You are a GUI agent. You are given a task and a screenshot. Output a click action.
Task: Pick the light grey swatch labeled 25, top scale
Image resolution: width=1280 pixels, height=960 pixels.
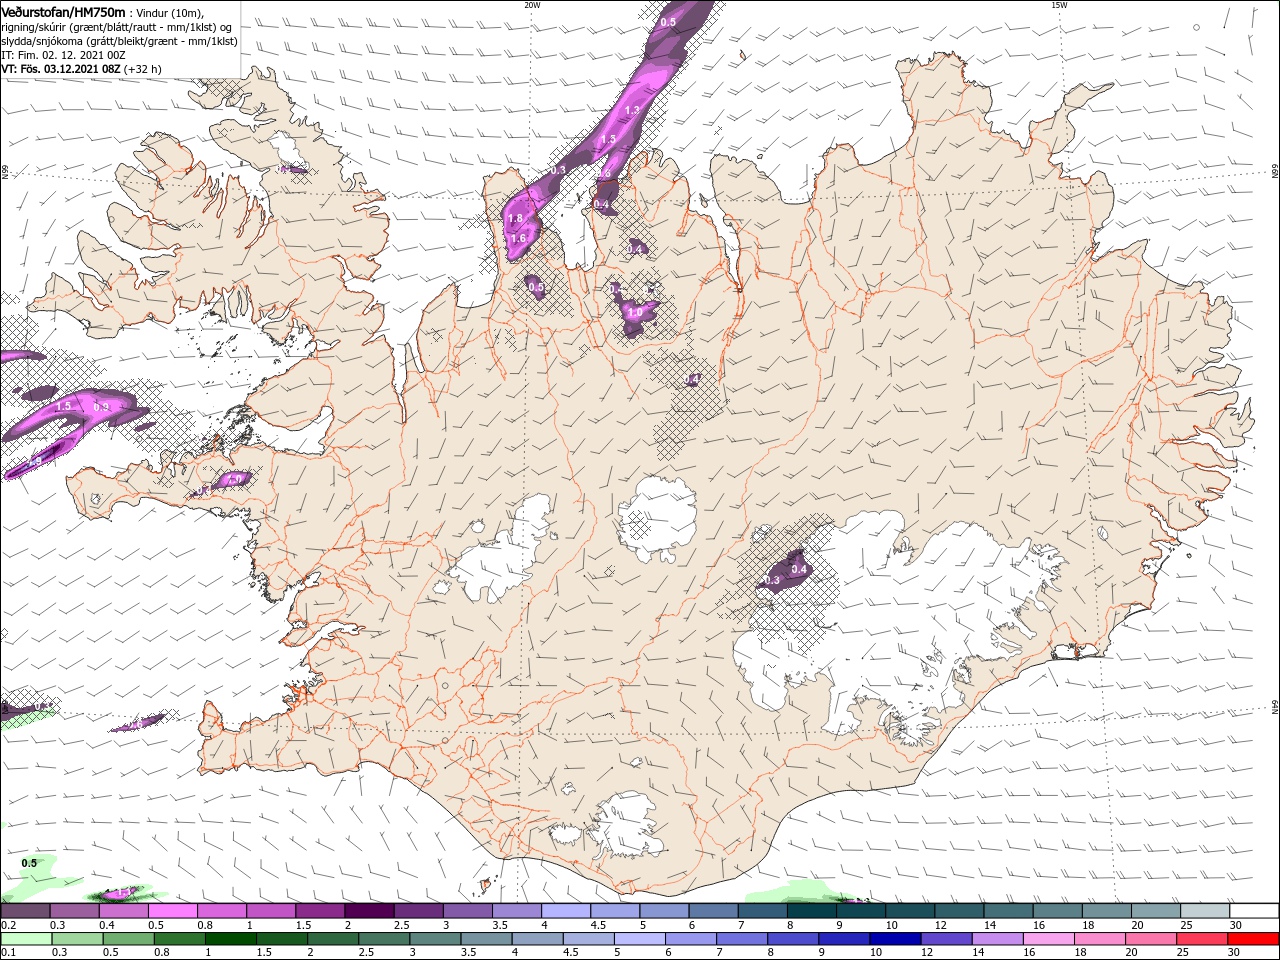pyautogui.click(x=1205, y=911)
